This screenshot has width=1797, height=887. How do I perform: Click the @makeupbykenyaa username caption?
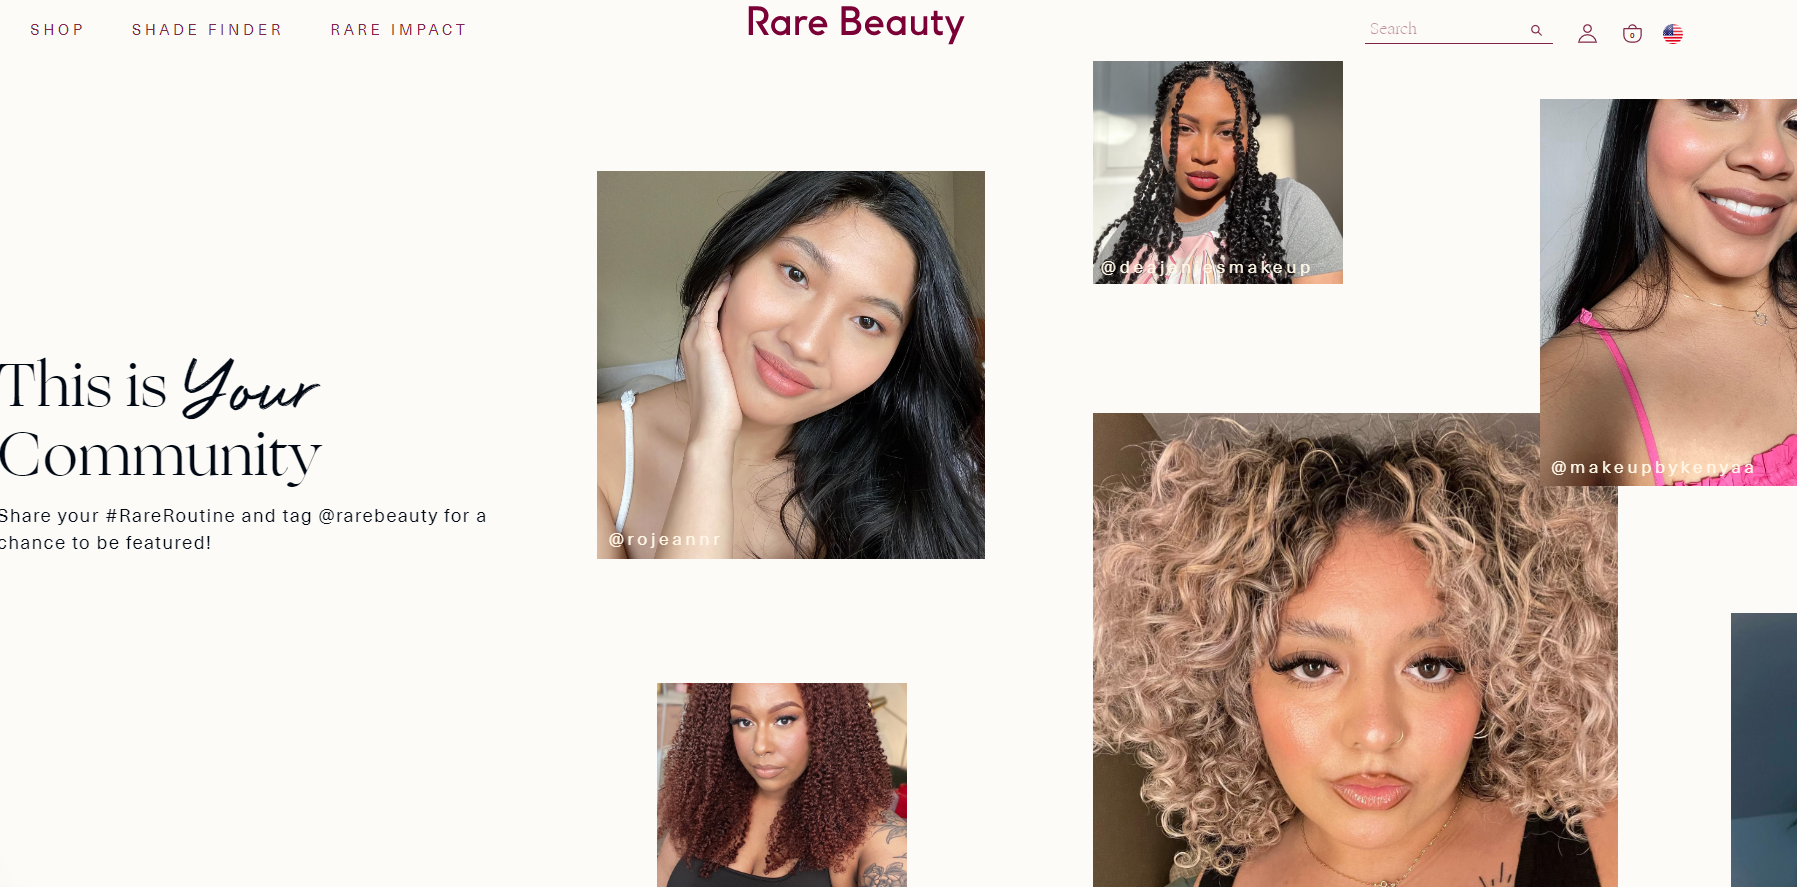click(1653, 468)
